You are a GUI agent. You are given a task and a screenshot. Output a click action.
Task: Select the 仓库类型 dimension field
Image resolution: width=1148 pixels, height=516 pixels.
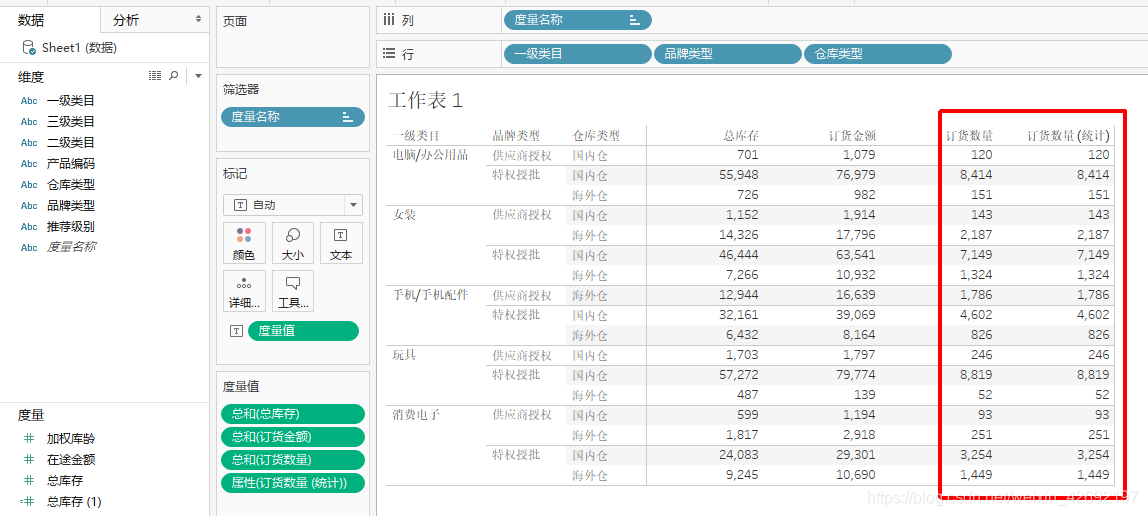click(x=70, y=184)
